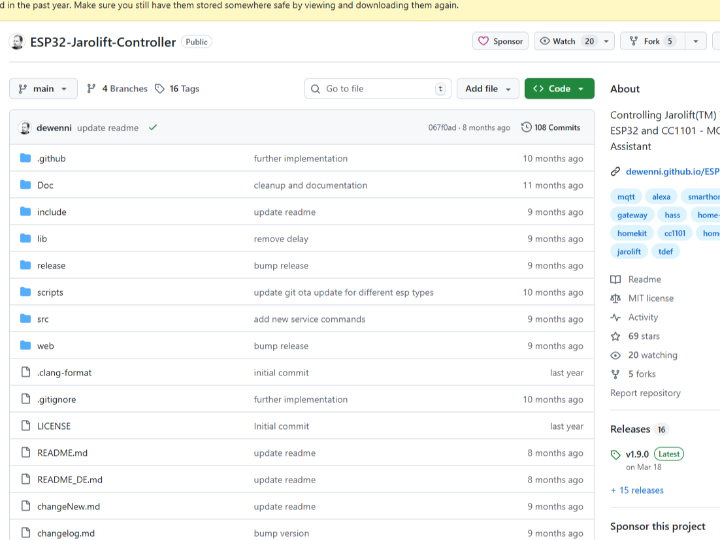The height and width of the screenshot is (540, 720).
Task: Open the Activity pulse link
Action: (x=642, y=317)
